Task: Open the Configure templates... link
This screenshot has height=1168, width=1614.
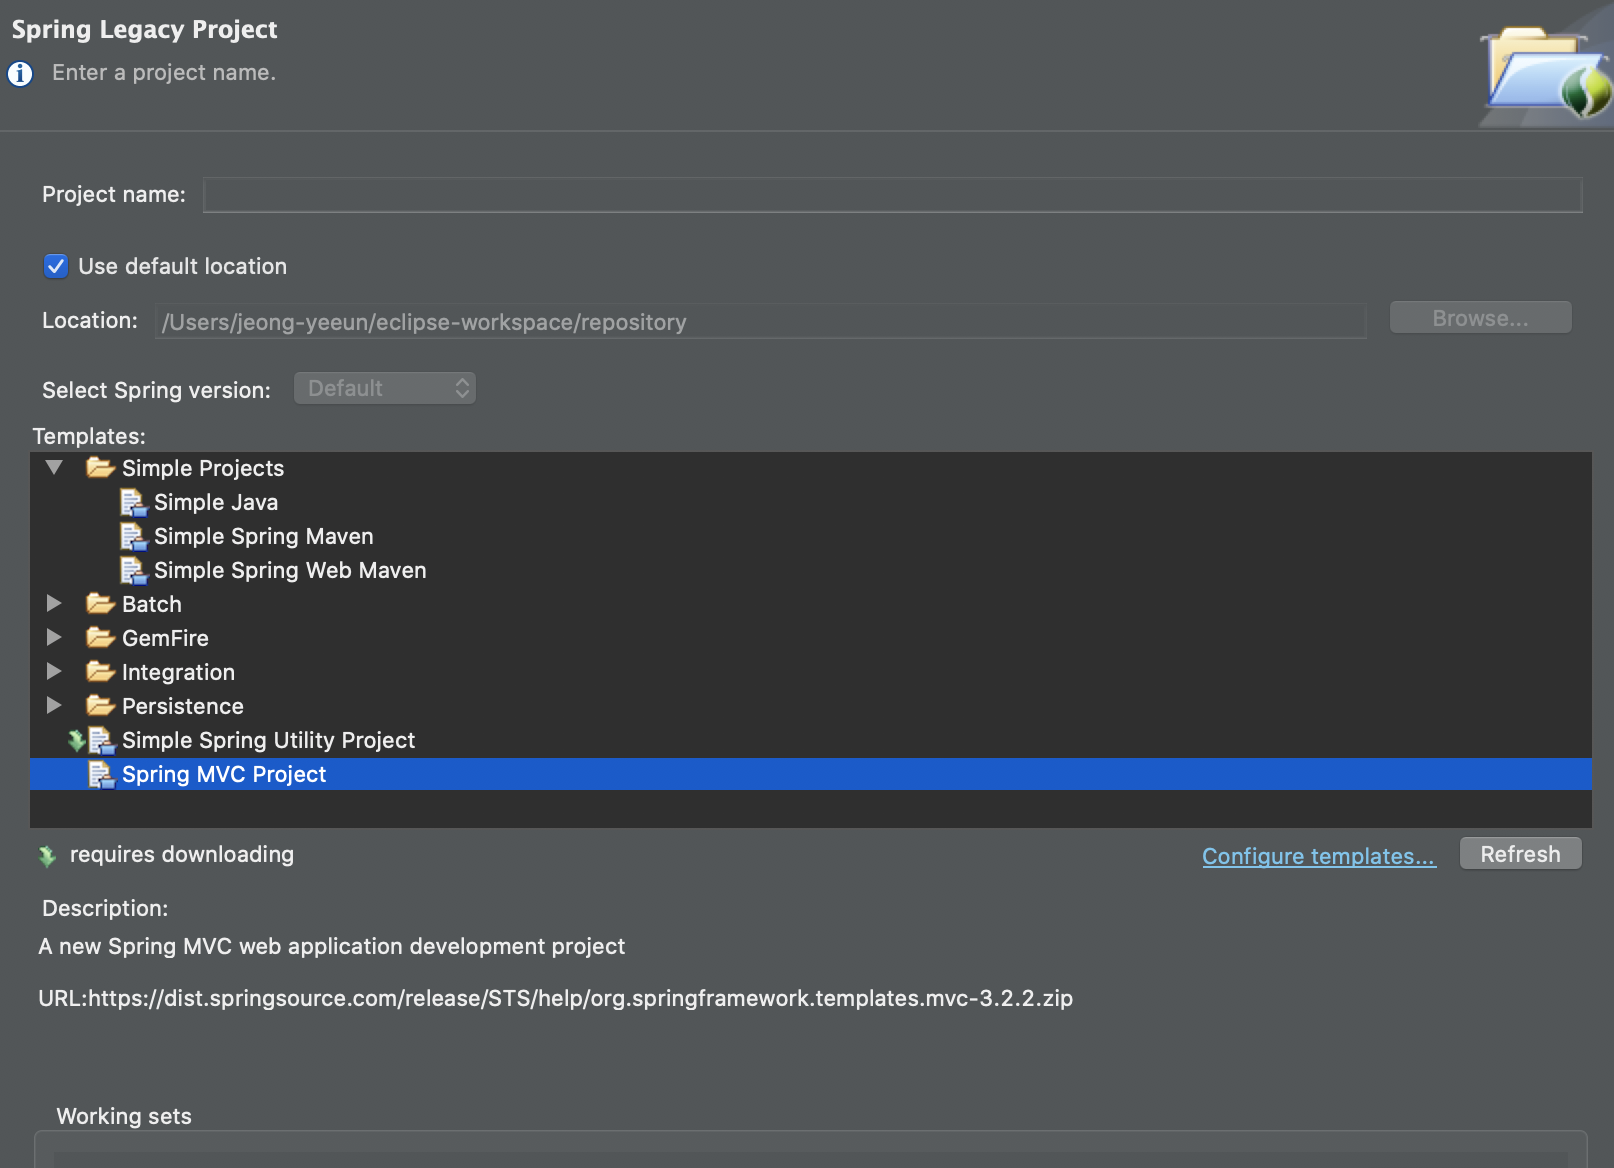Action: click(x=1319, y=856)
